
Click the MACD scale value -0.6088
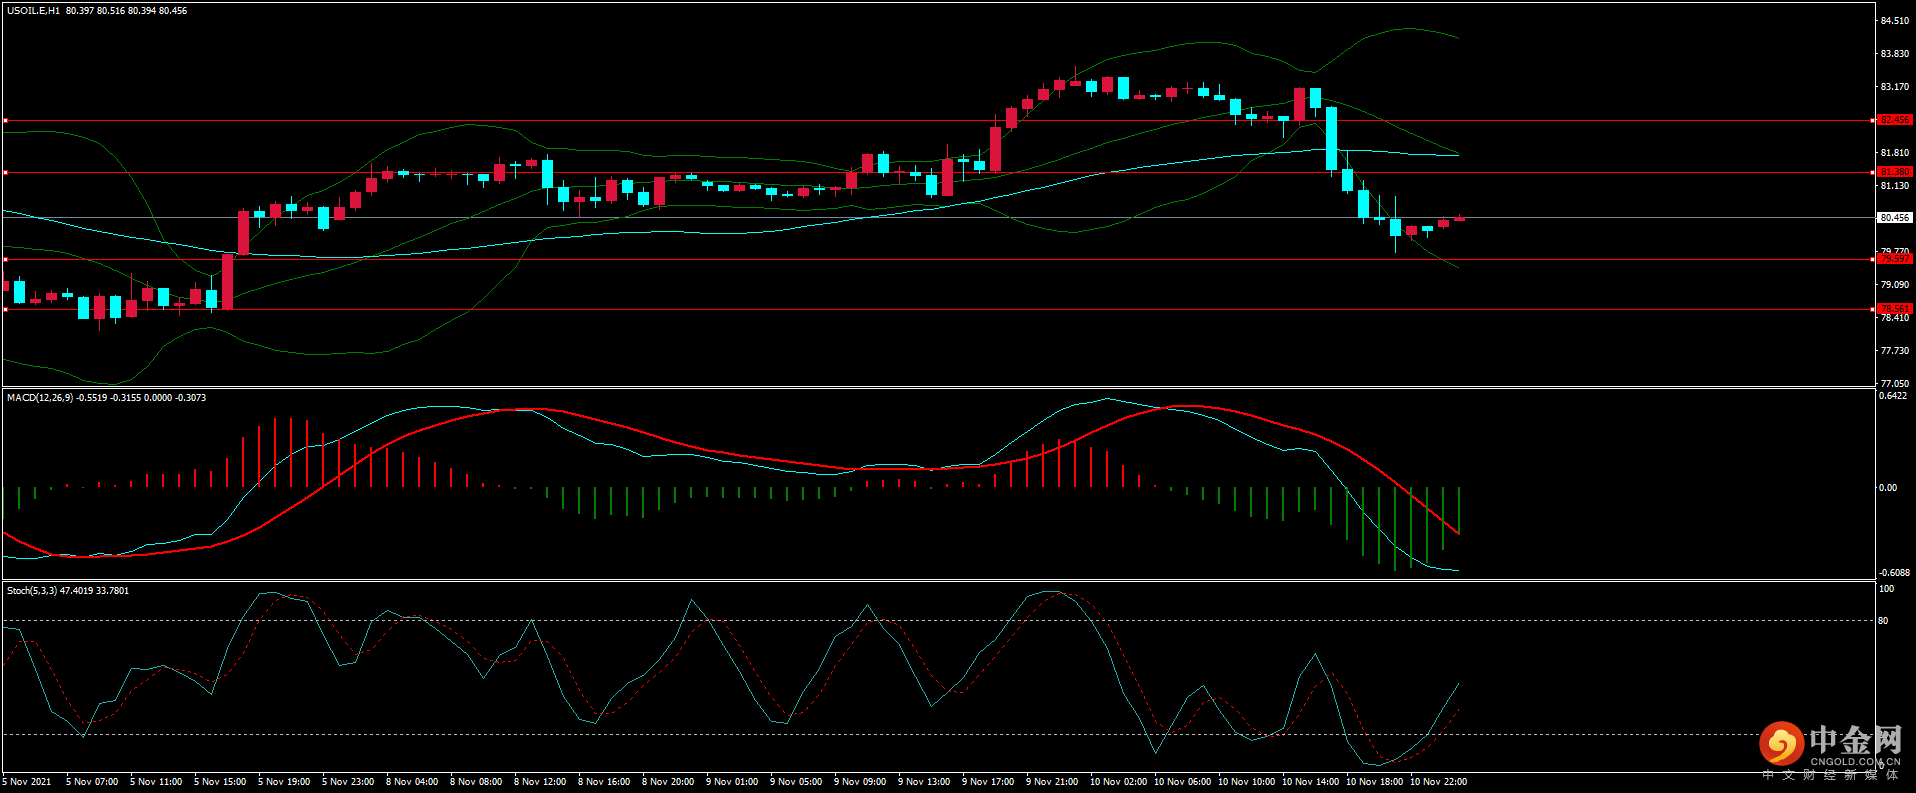click(x=1895, y=573)
